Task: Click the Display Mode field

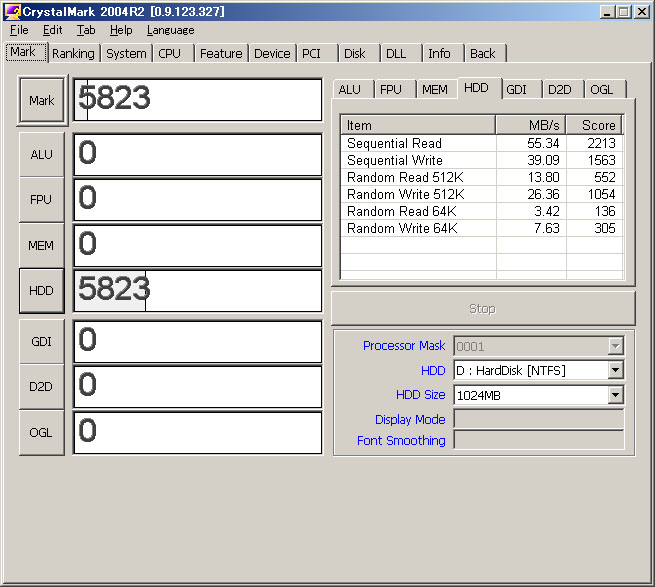Action: (x=539, y=419)
